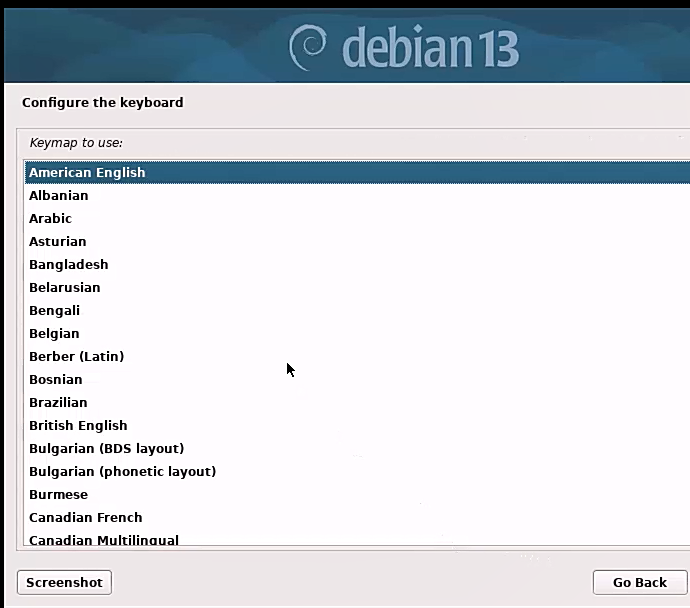Select the Bangladesh keymap
This screenshot has height=608, width=690.
click(68, 264)
